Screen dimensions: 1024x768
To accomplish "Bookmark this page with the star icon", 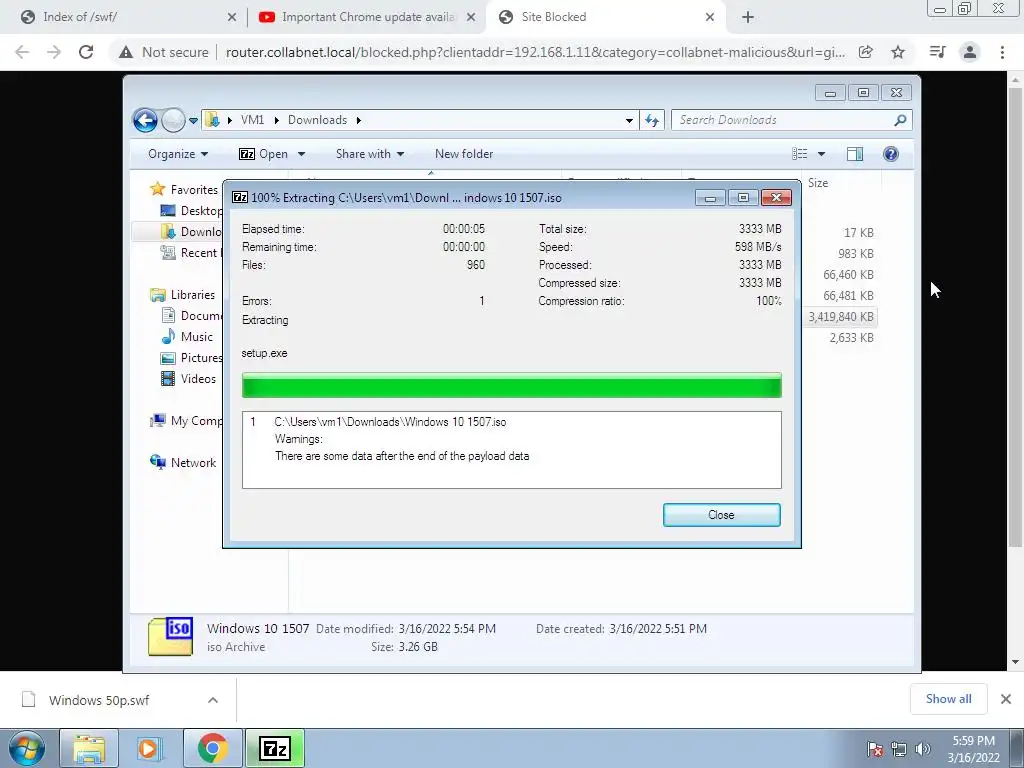I will 899,52.
